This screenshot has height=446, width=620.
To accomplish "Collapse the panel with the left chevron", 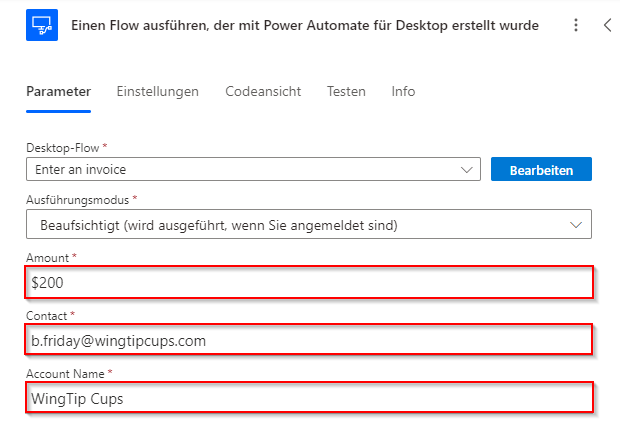I will pos(608,25).
